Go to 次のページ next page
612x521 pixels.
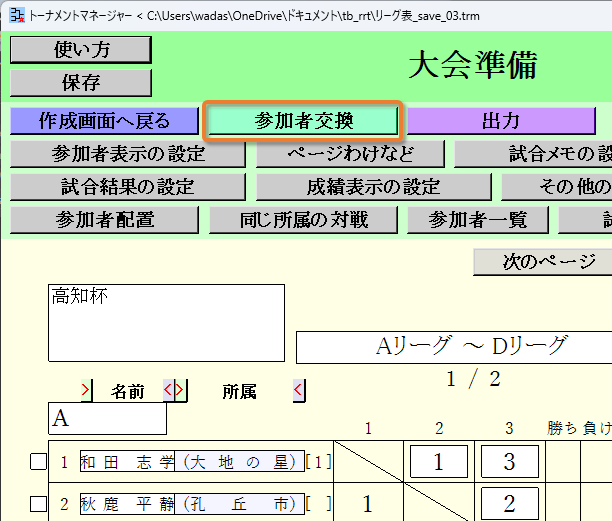point(543,262)
